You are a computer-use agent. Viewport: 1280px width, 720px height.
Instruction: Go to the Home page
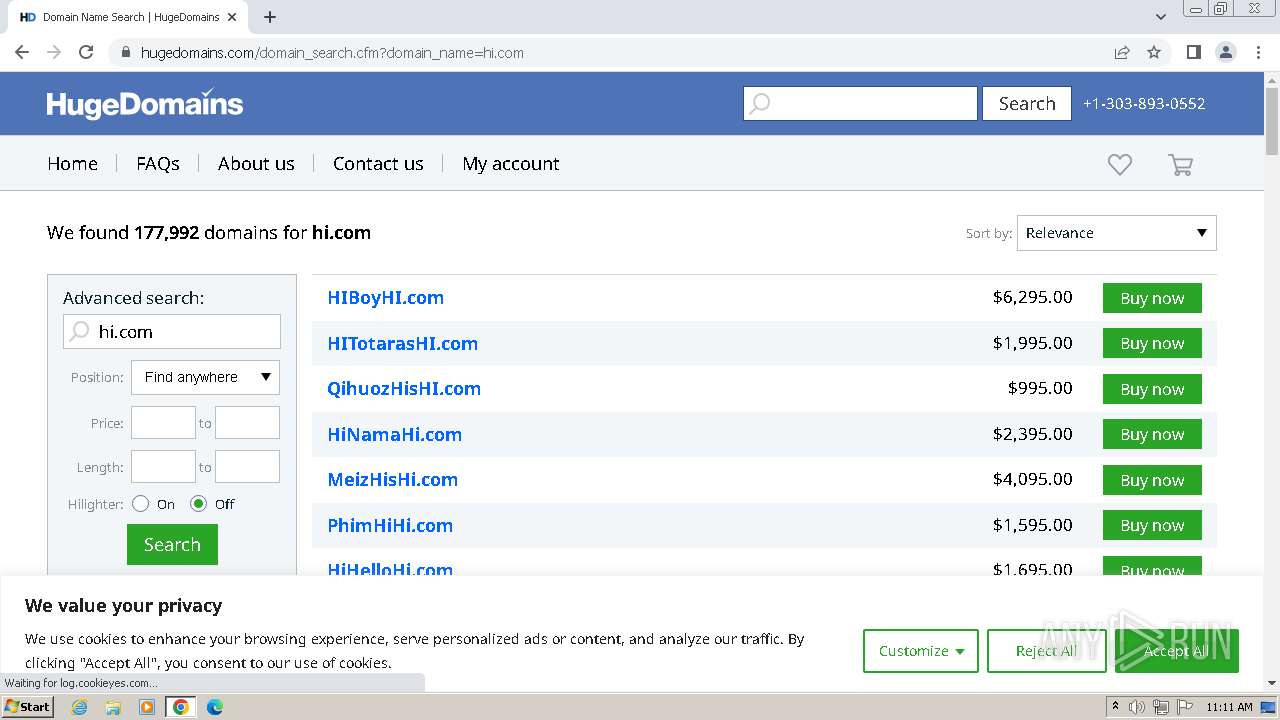tap(72, 163)
